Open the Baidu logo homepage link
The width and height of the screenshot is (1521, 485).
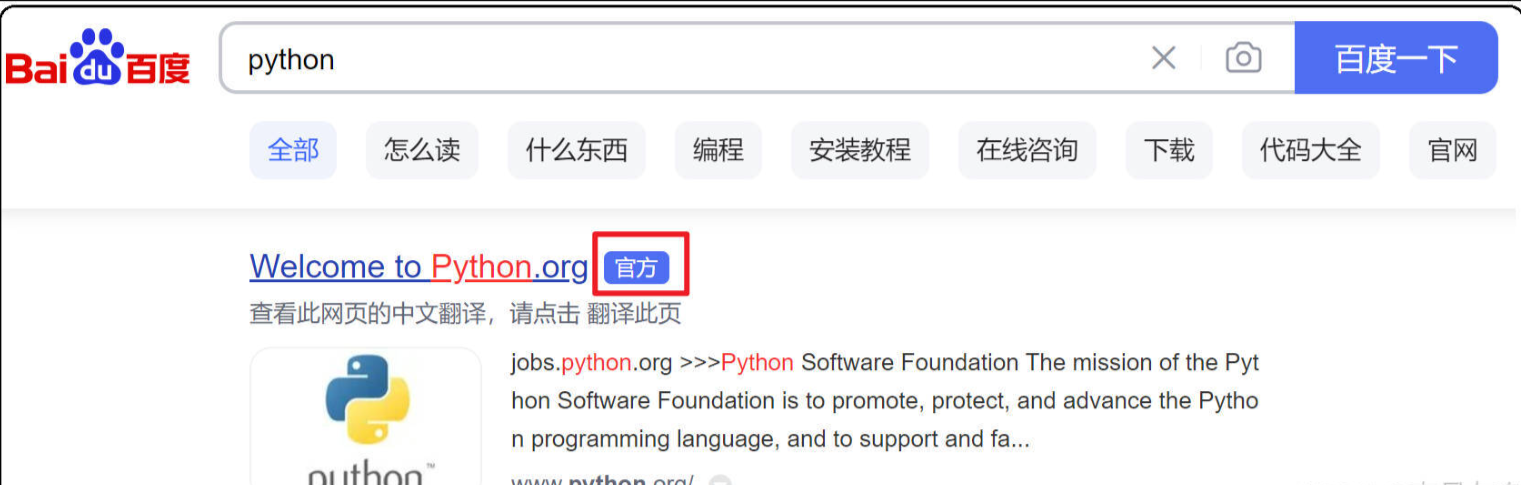tap(98, 58)
